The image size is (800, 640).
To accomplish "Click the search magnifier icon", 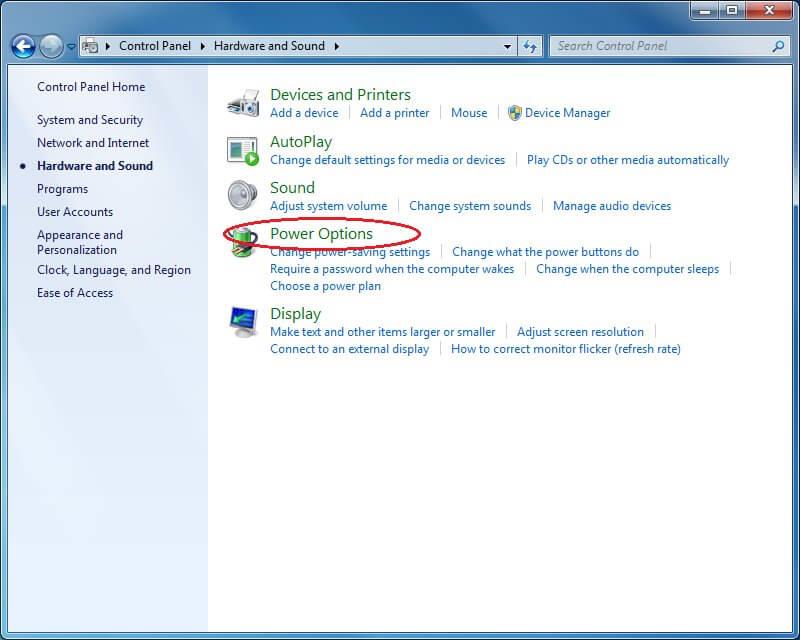I will pyautogui.click(x=778, y=46).
